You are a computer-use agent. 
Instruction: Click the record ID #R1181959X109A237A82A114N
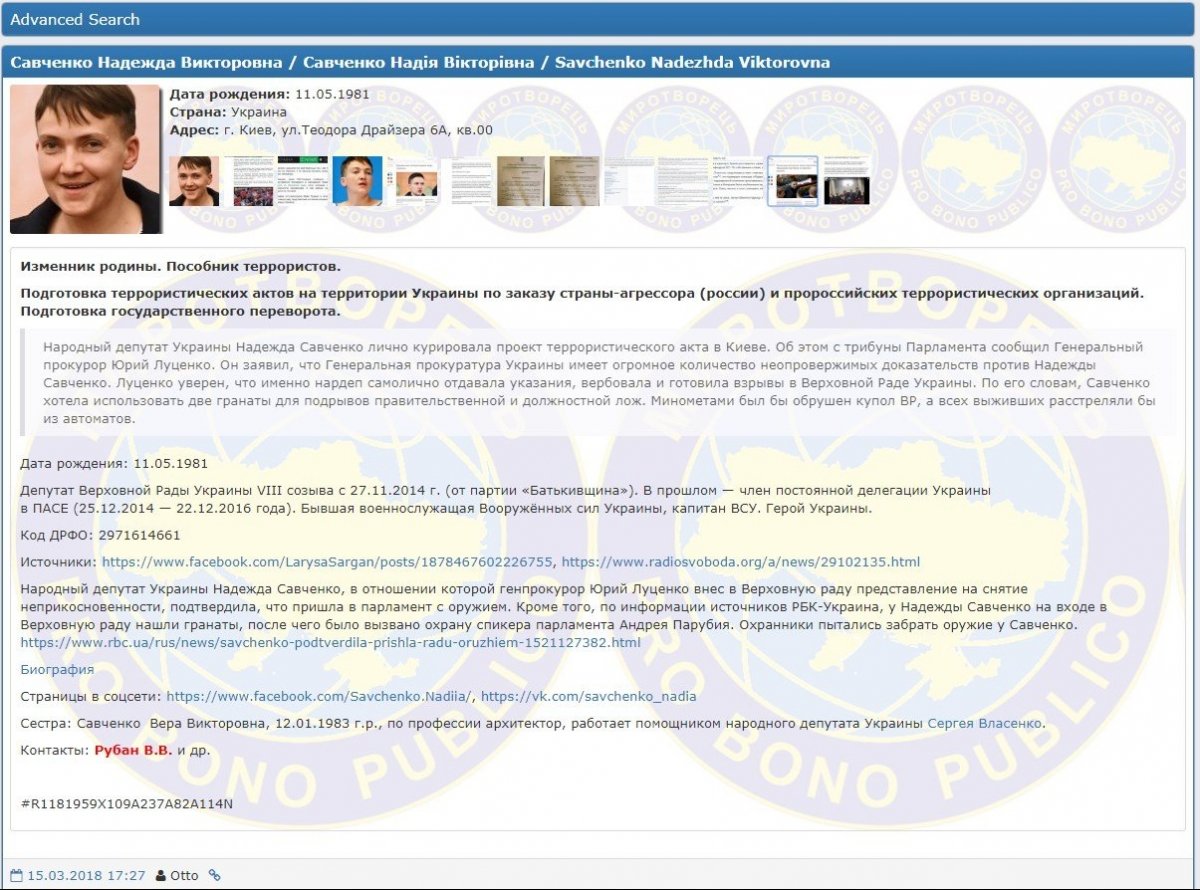[126, 804]
